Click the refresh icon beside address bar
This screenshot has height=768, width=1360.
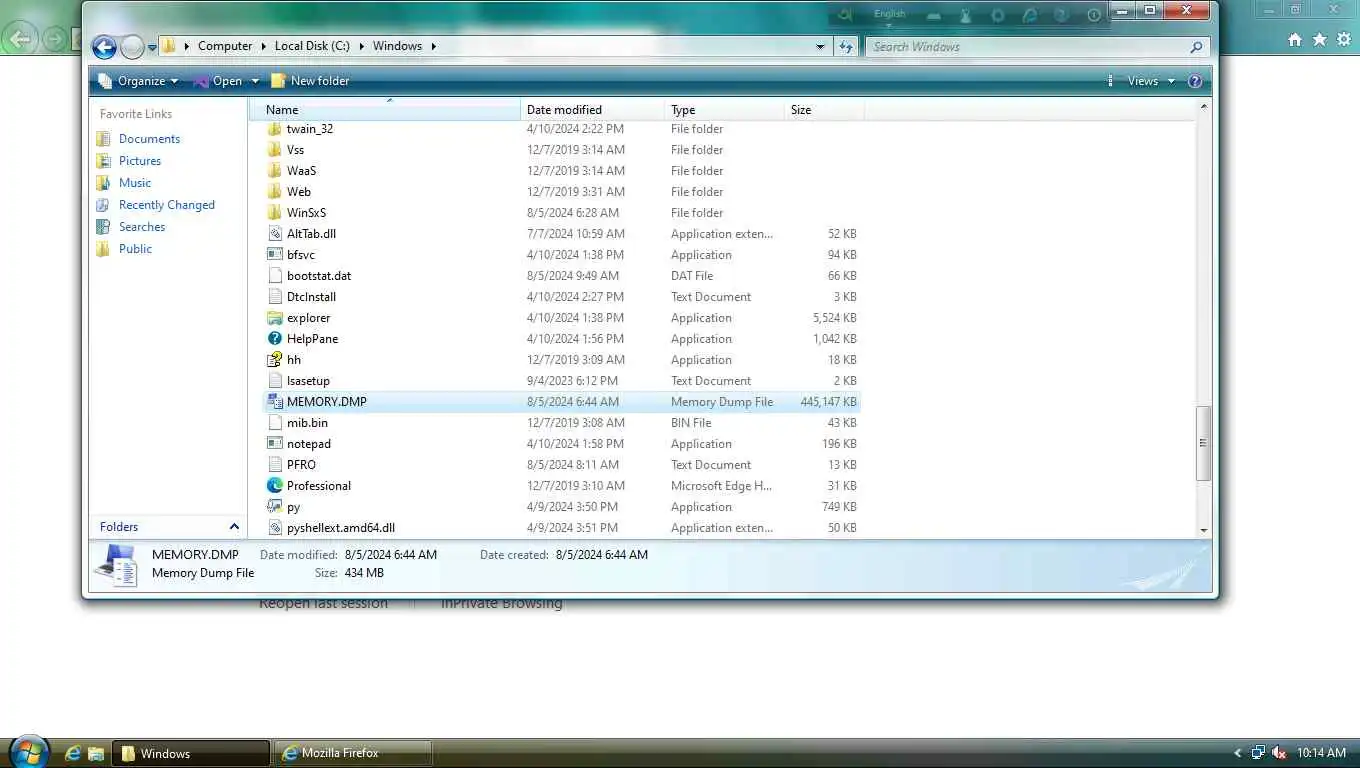846,46
